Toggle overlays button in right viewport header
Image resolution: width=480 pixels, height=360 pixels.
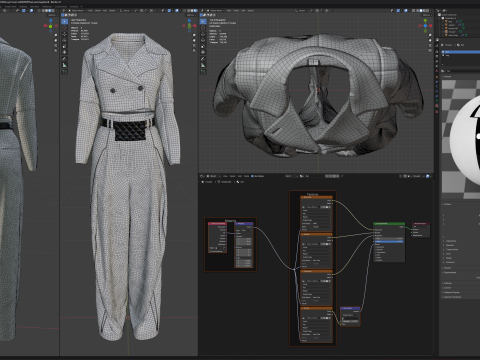coord(406,11)
